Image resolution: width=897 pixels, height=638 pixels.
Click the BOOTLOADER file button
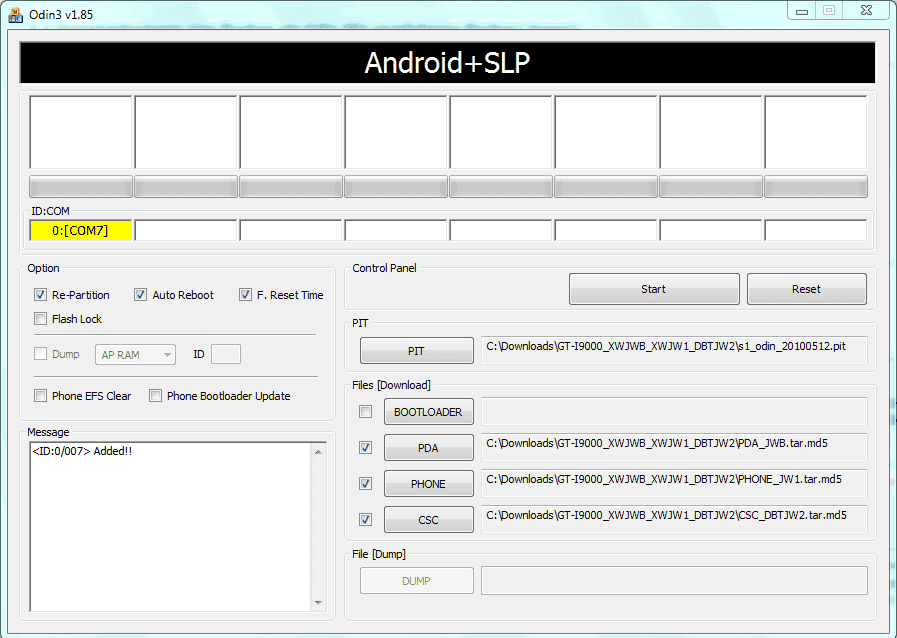pyautogui.click(x=428, y=412)
